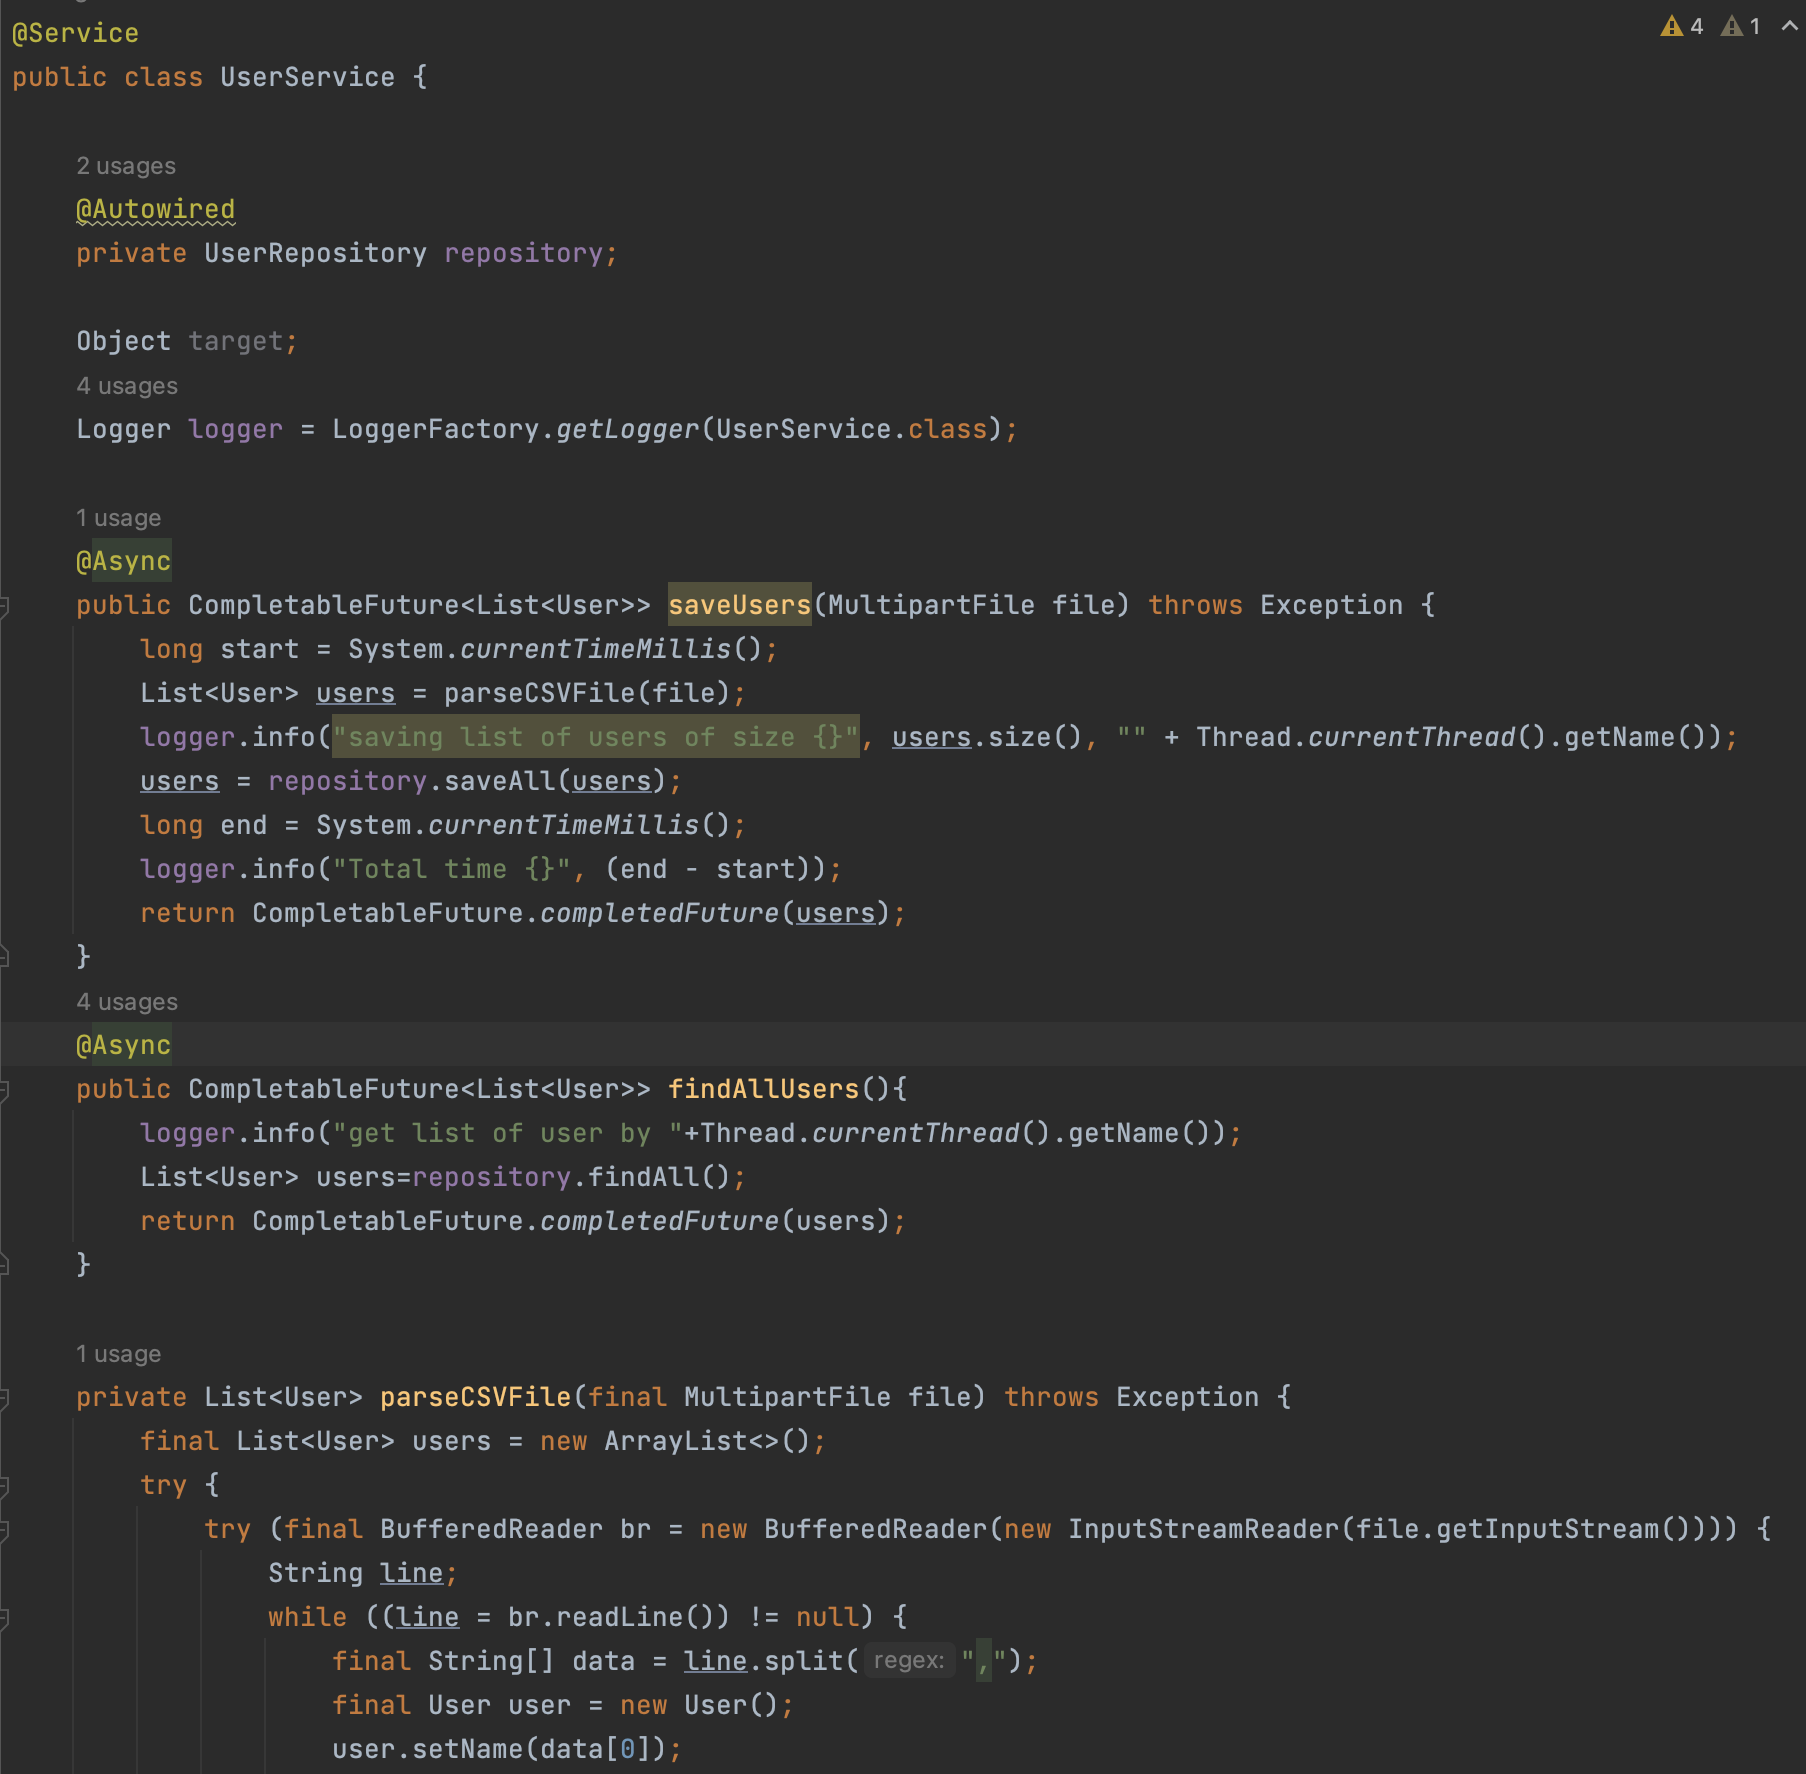Click the parseCSVFile method name
This screenshot has height=1774, width=1806.
click(472, 1396)
